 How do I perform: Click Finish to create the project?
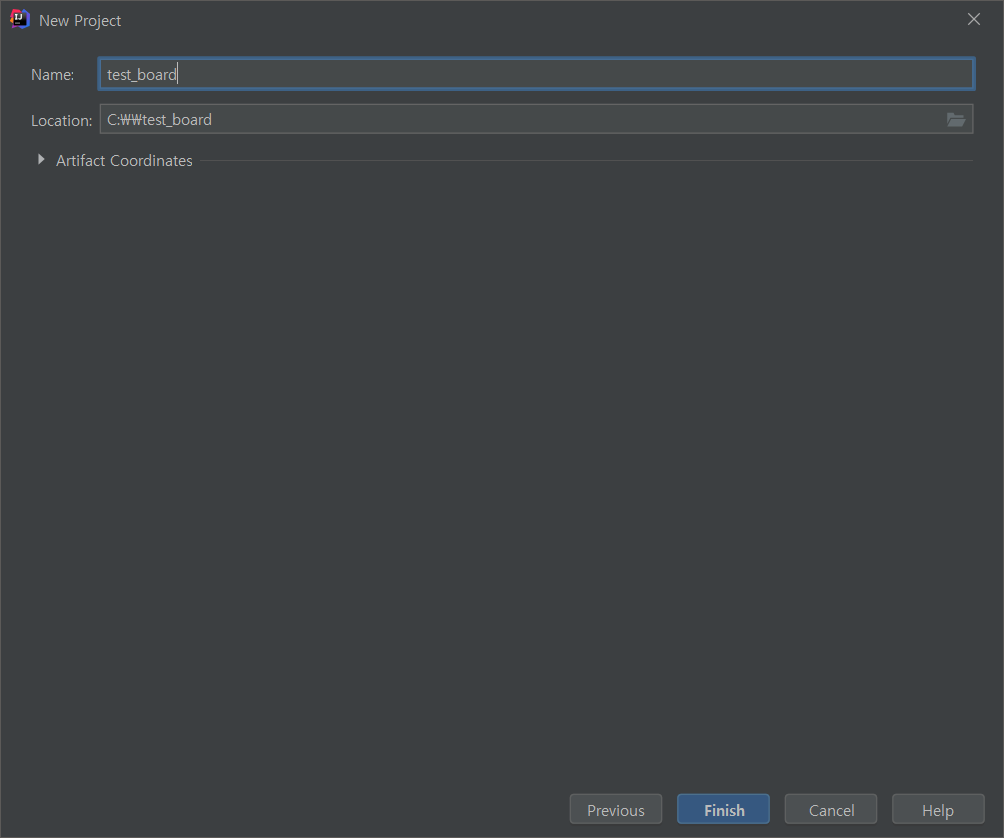click(724, 810)
